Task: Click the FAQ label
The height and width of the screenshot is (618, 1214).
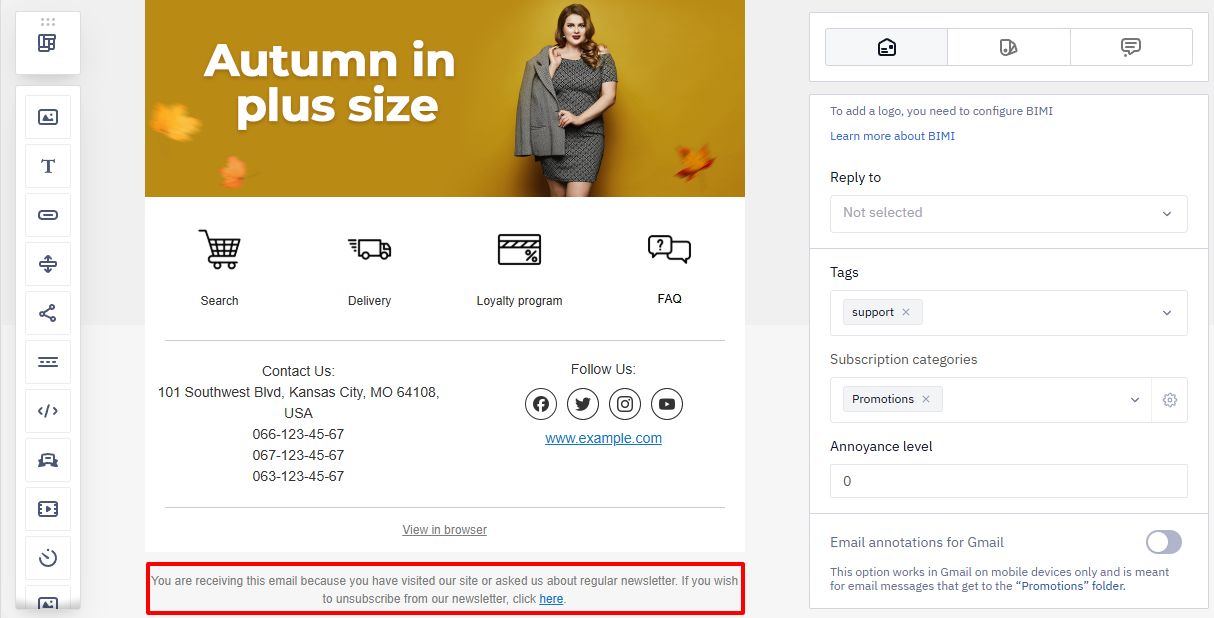Action: [x=669, y=299]
